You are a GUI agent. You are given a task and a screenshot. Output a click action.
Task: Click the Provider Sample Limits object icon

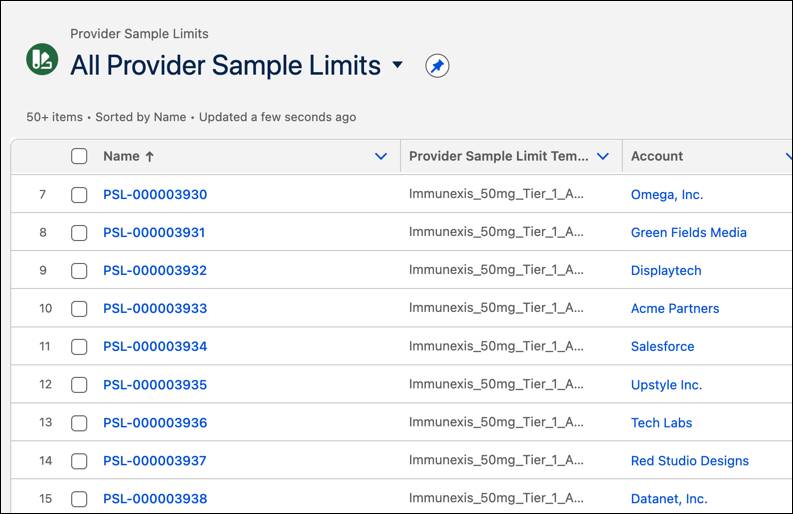42,59
